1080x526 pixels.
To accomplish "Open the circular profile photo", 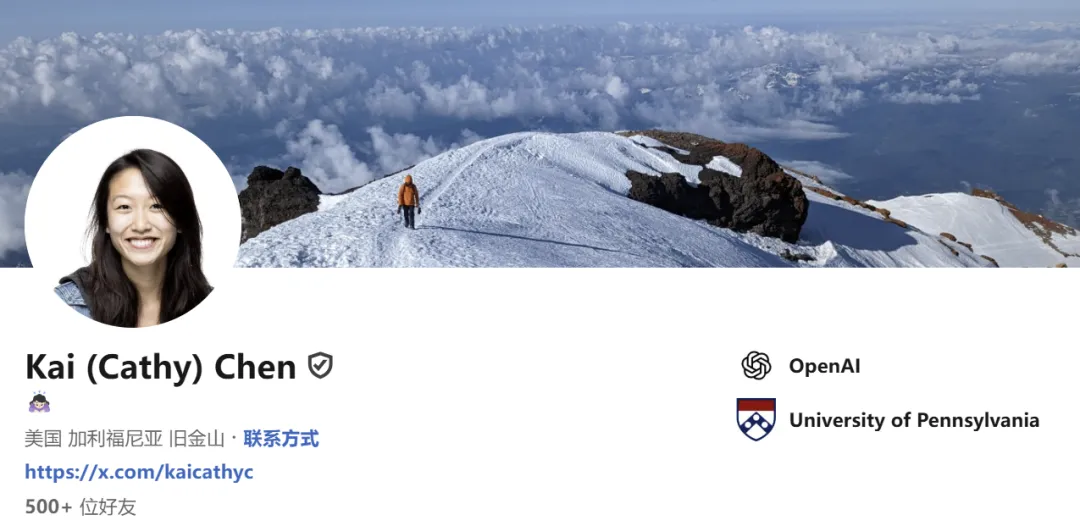I will [133, 222].
